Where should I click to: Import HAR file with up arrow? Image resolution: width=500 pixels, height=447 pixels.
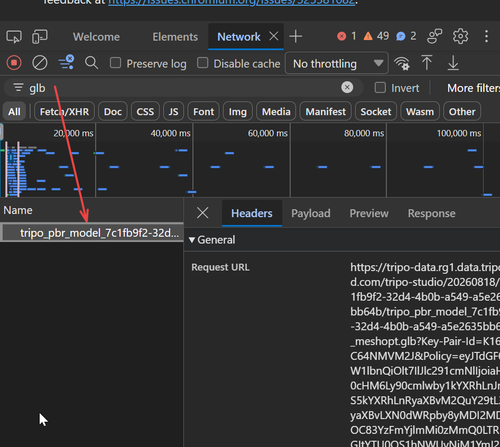click(x=427, y=63)
